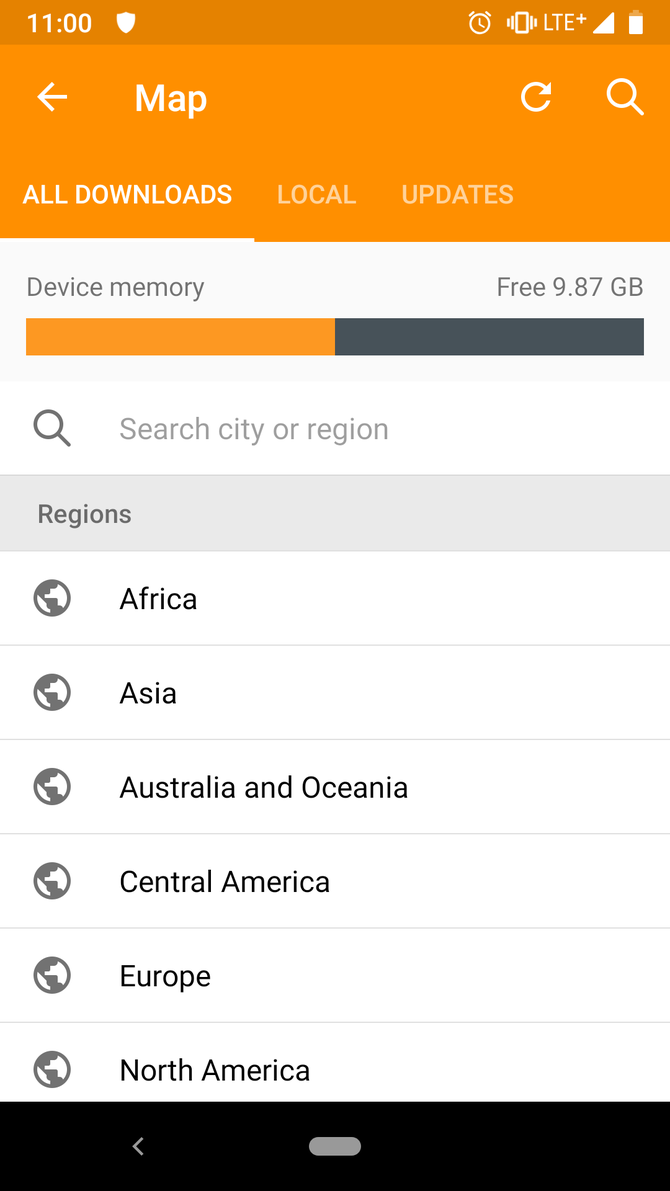
Task: Tap the globe icon beside Asia
Action: 52,693
